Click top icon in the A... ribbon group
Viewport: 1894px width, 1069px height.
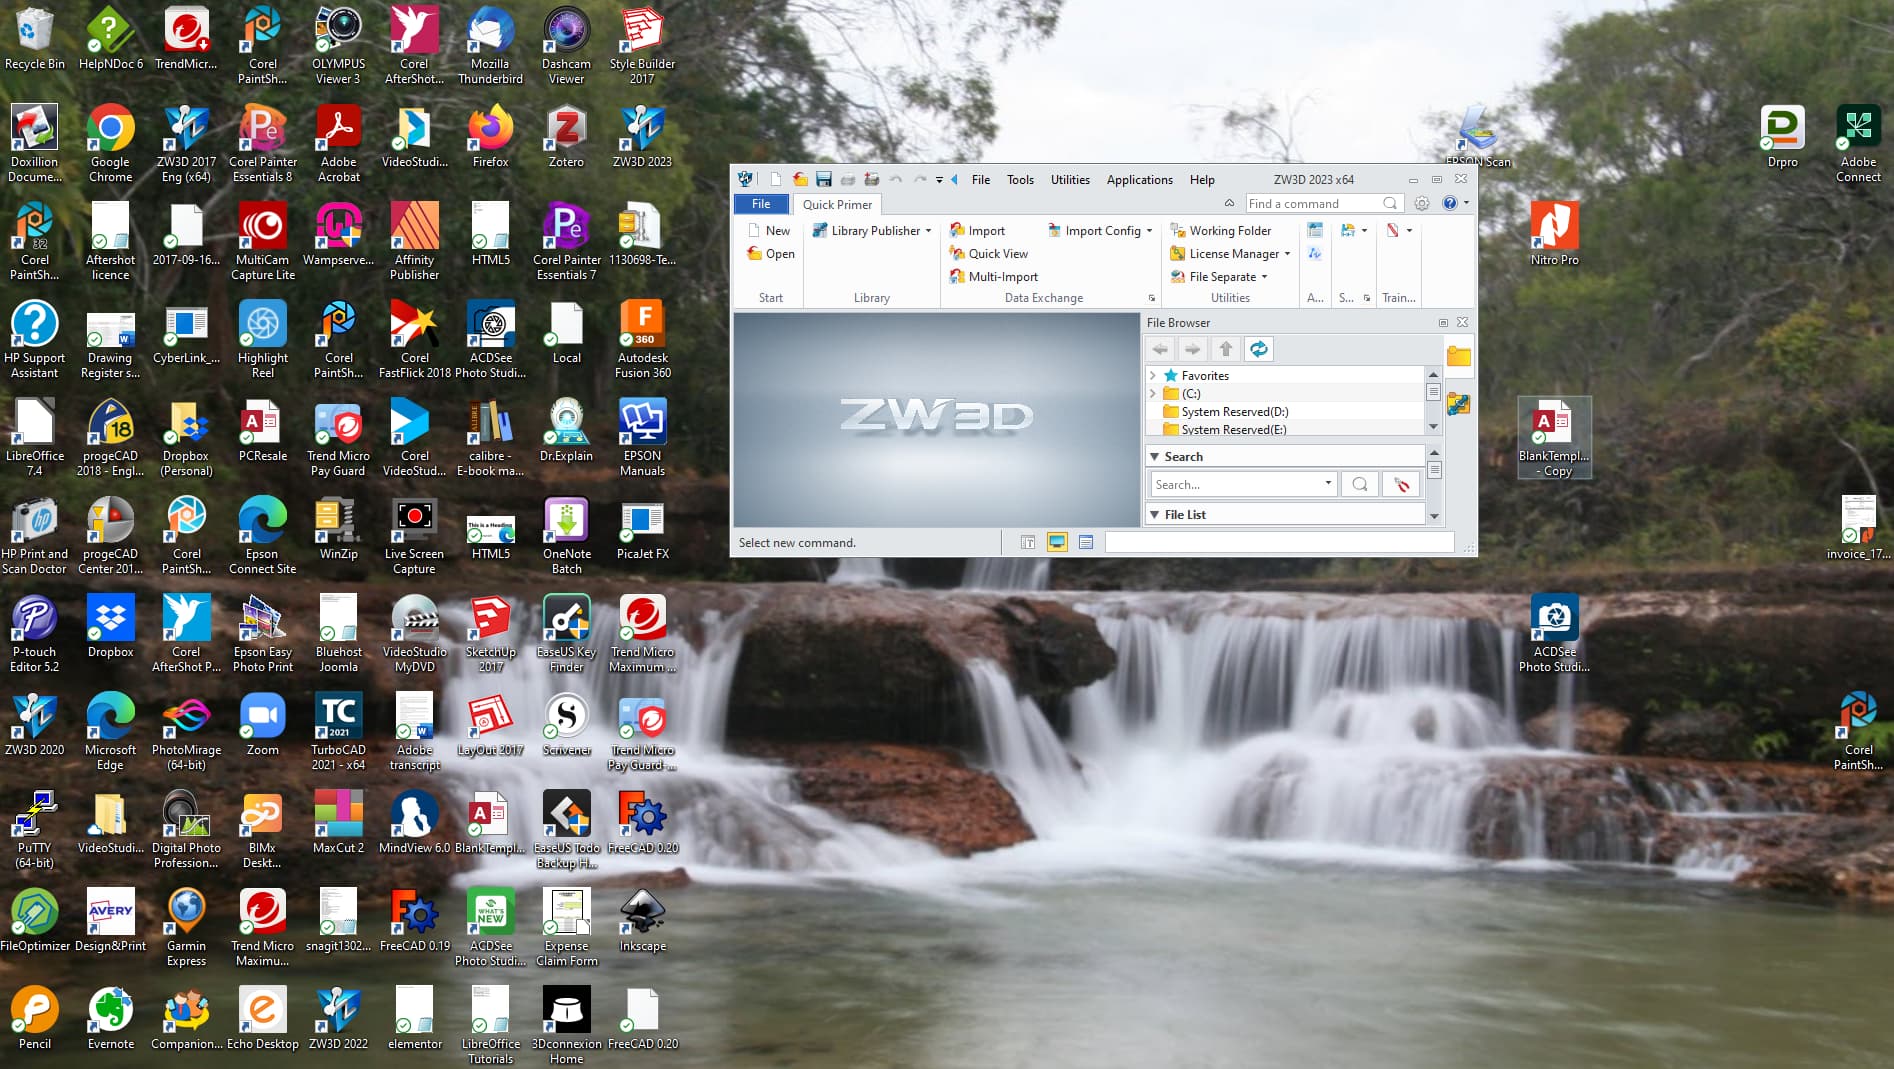(1315, 230)
